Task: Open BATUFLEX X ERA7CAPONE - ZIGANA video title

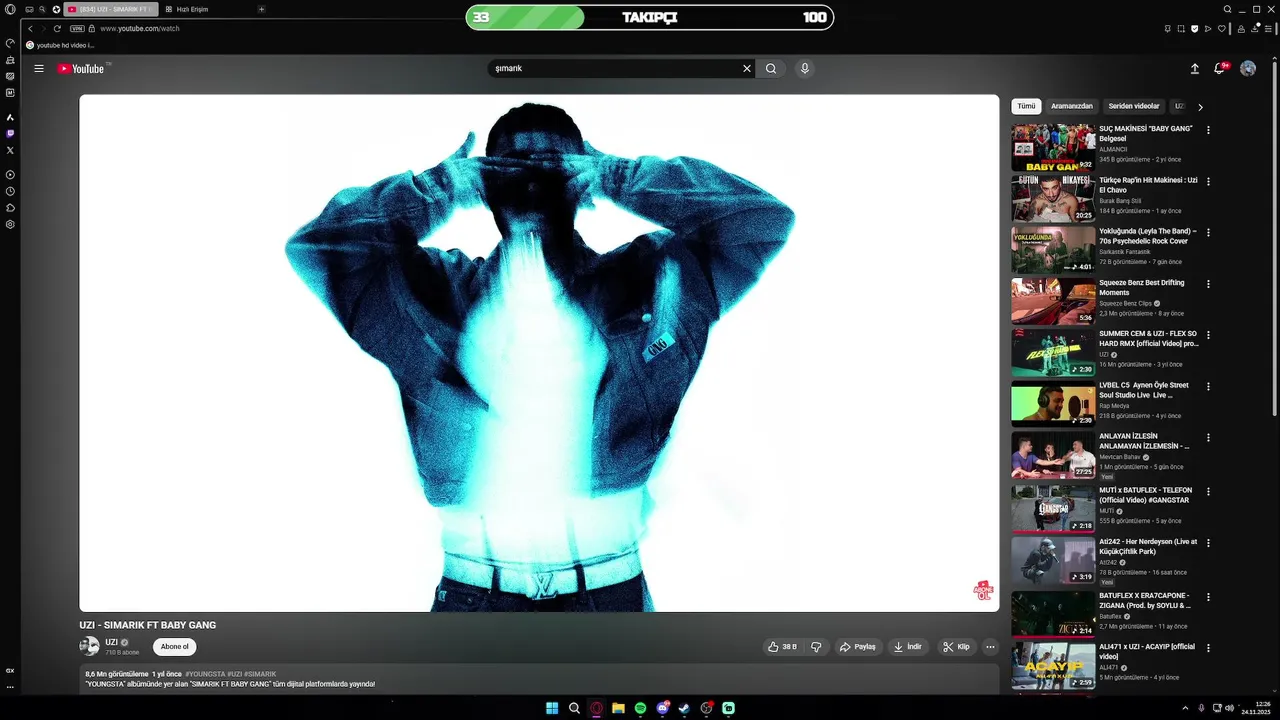Action: click(x=1146, y=600)
